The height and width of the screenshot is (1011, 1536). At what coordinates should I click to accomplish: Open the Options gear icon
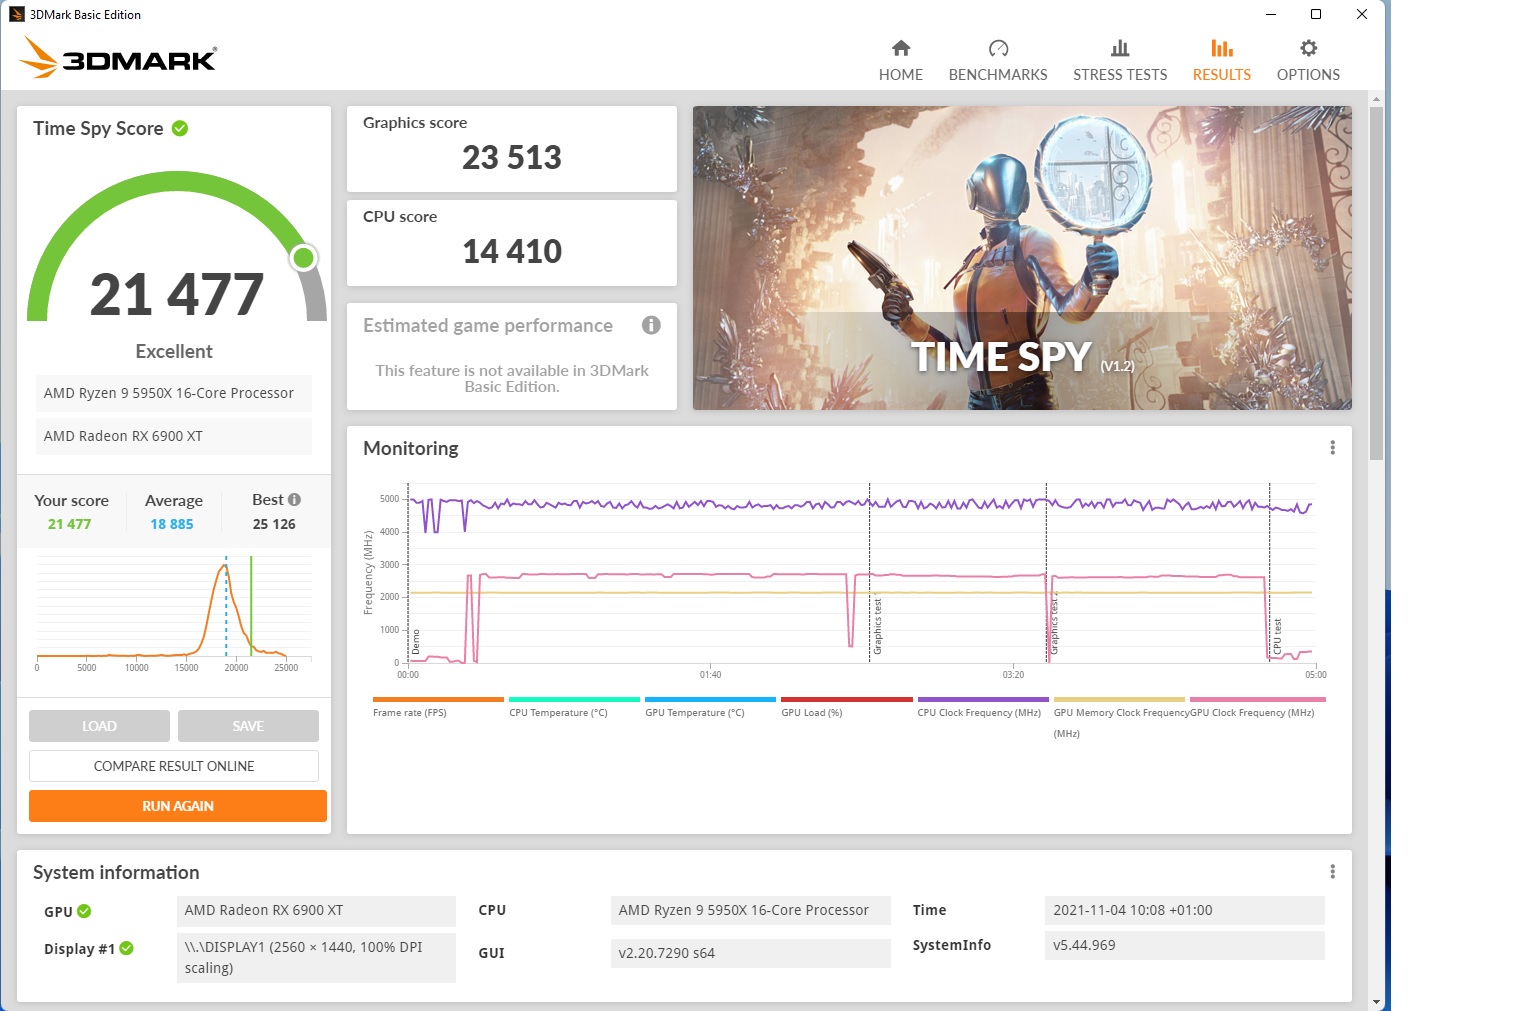pos(1308,48)
